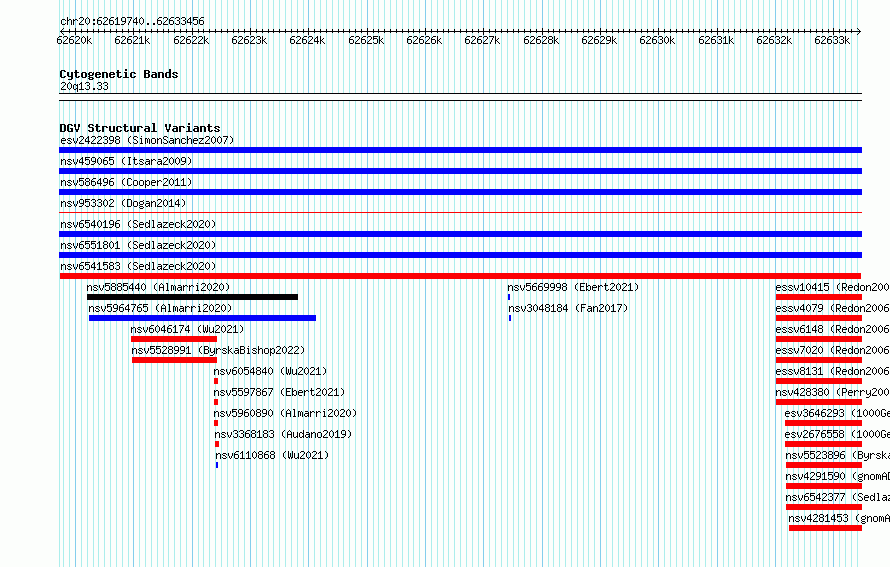Click nsv5960890 (Almarri2020) label

pos(286,413)
